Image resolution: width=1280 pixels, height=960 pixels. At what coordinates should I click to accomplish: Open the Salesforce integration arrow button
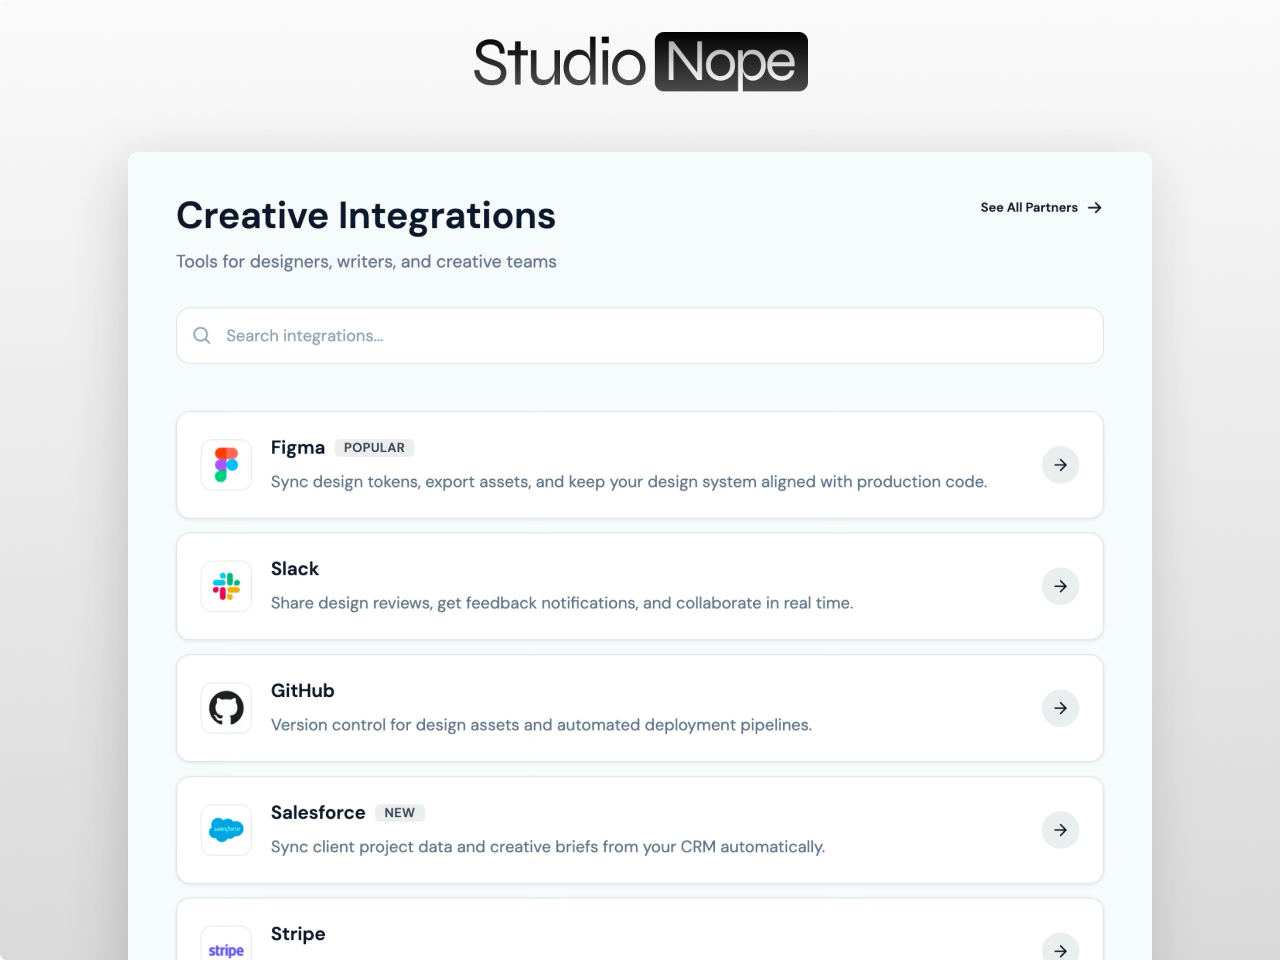pyautogui.click(x=1060, y=829)
